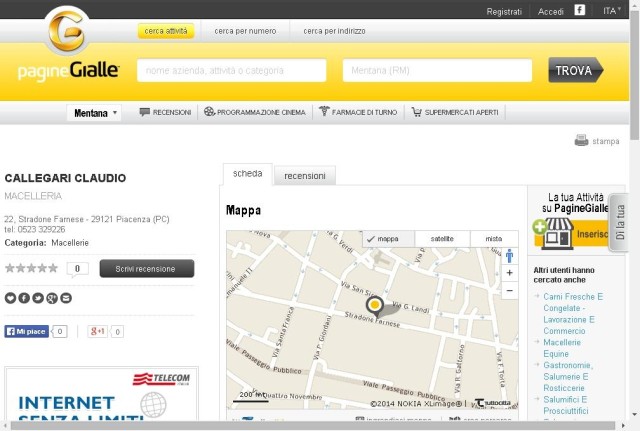The height and width of the screenshot is (431, 640).
Task: Switch map to satellite view
Action: click(442, 239)
